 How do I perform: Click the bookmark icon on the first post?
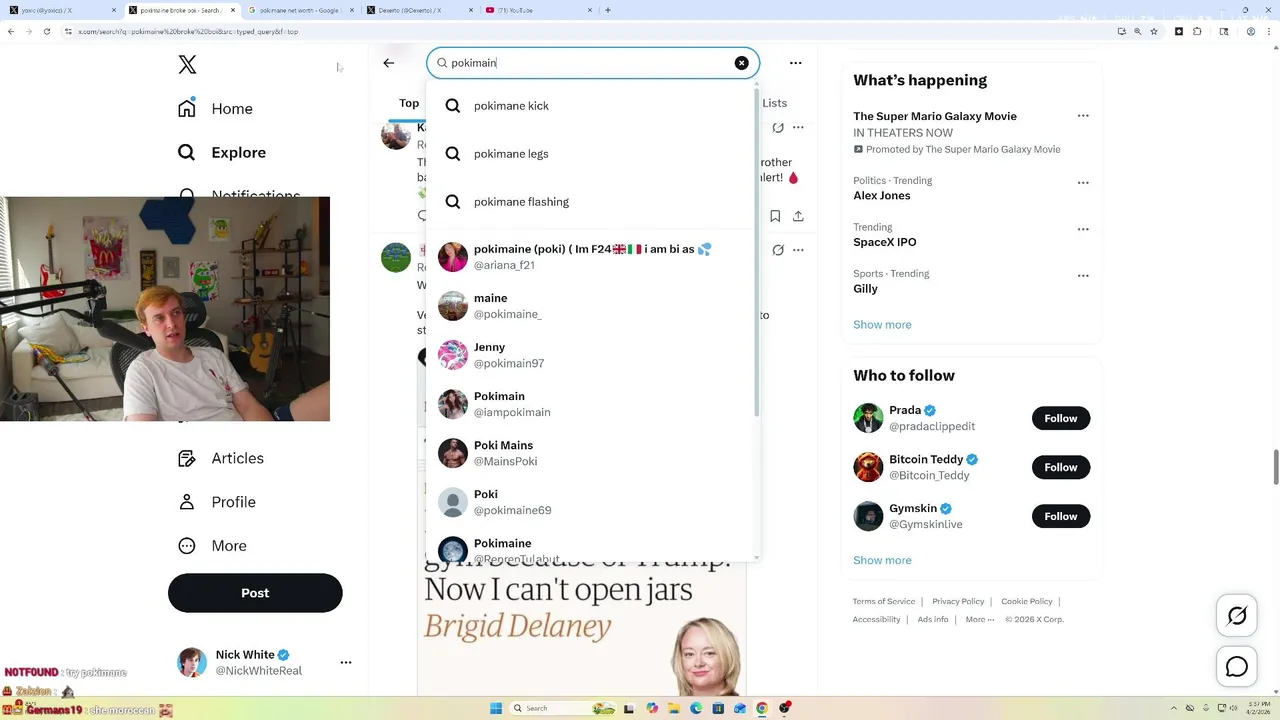775,216
